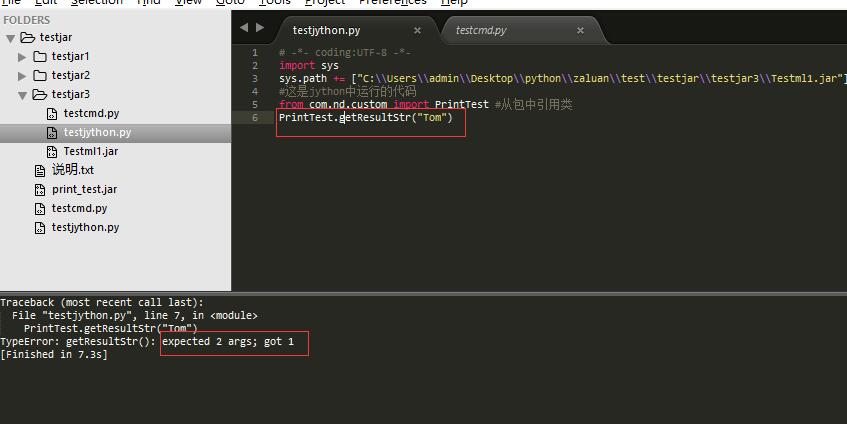Open the File menu

point(11,2)
